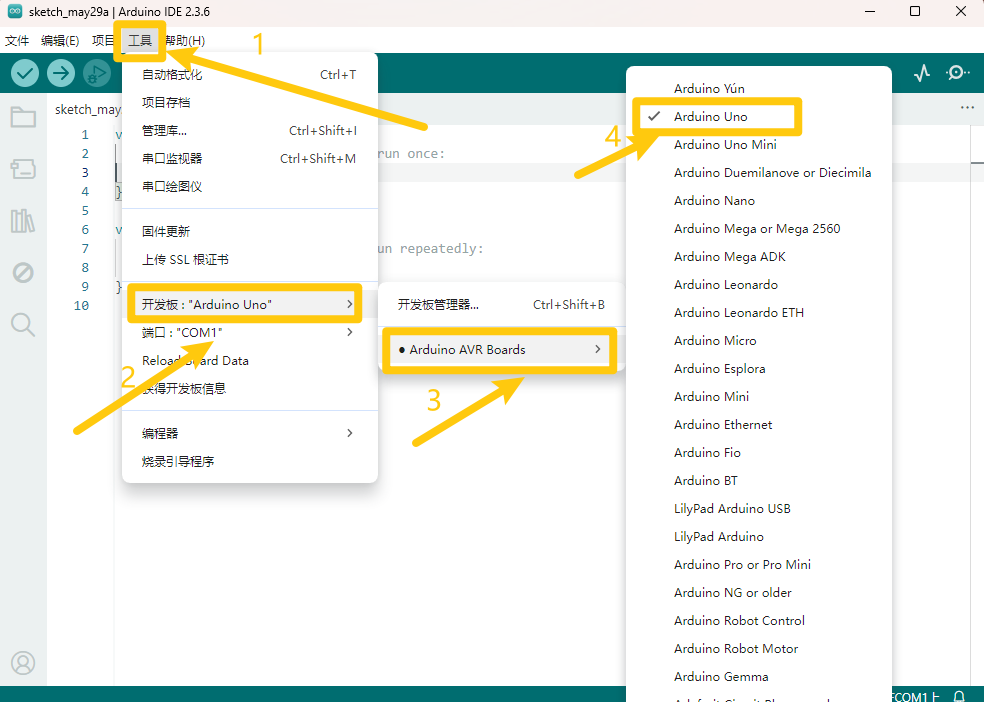
Task: Click Reload Board Data entry
Action: [250, 361]
